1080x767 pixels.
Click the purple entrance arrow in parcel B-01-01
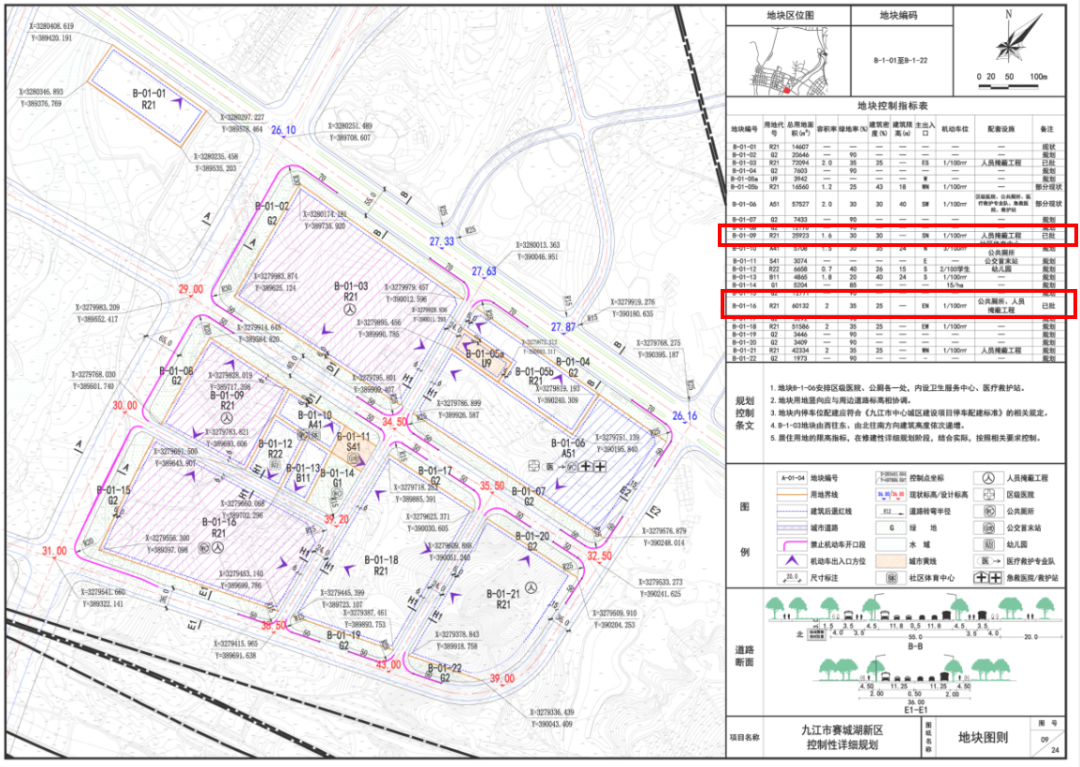tap(178, 103)
